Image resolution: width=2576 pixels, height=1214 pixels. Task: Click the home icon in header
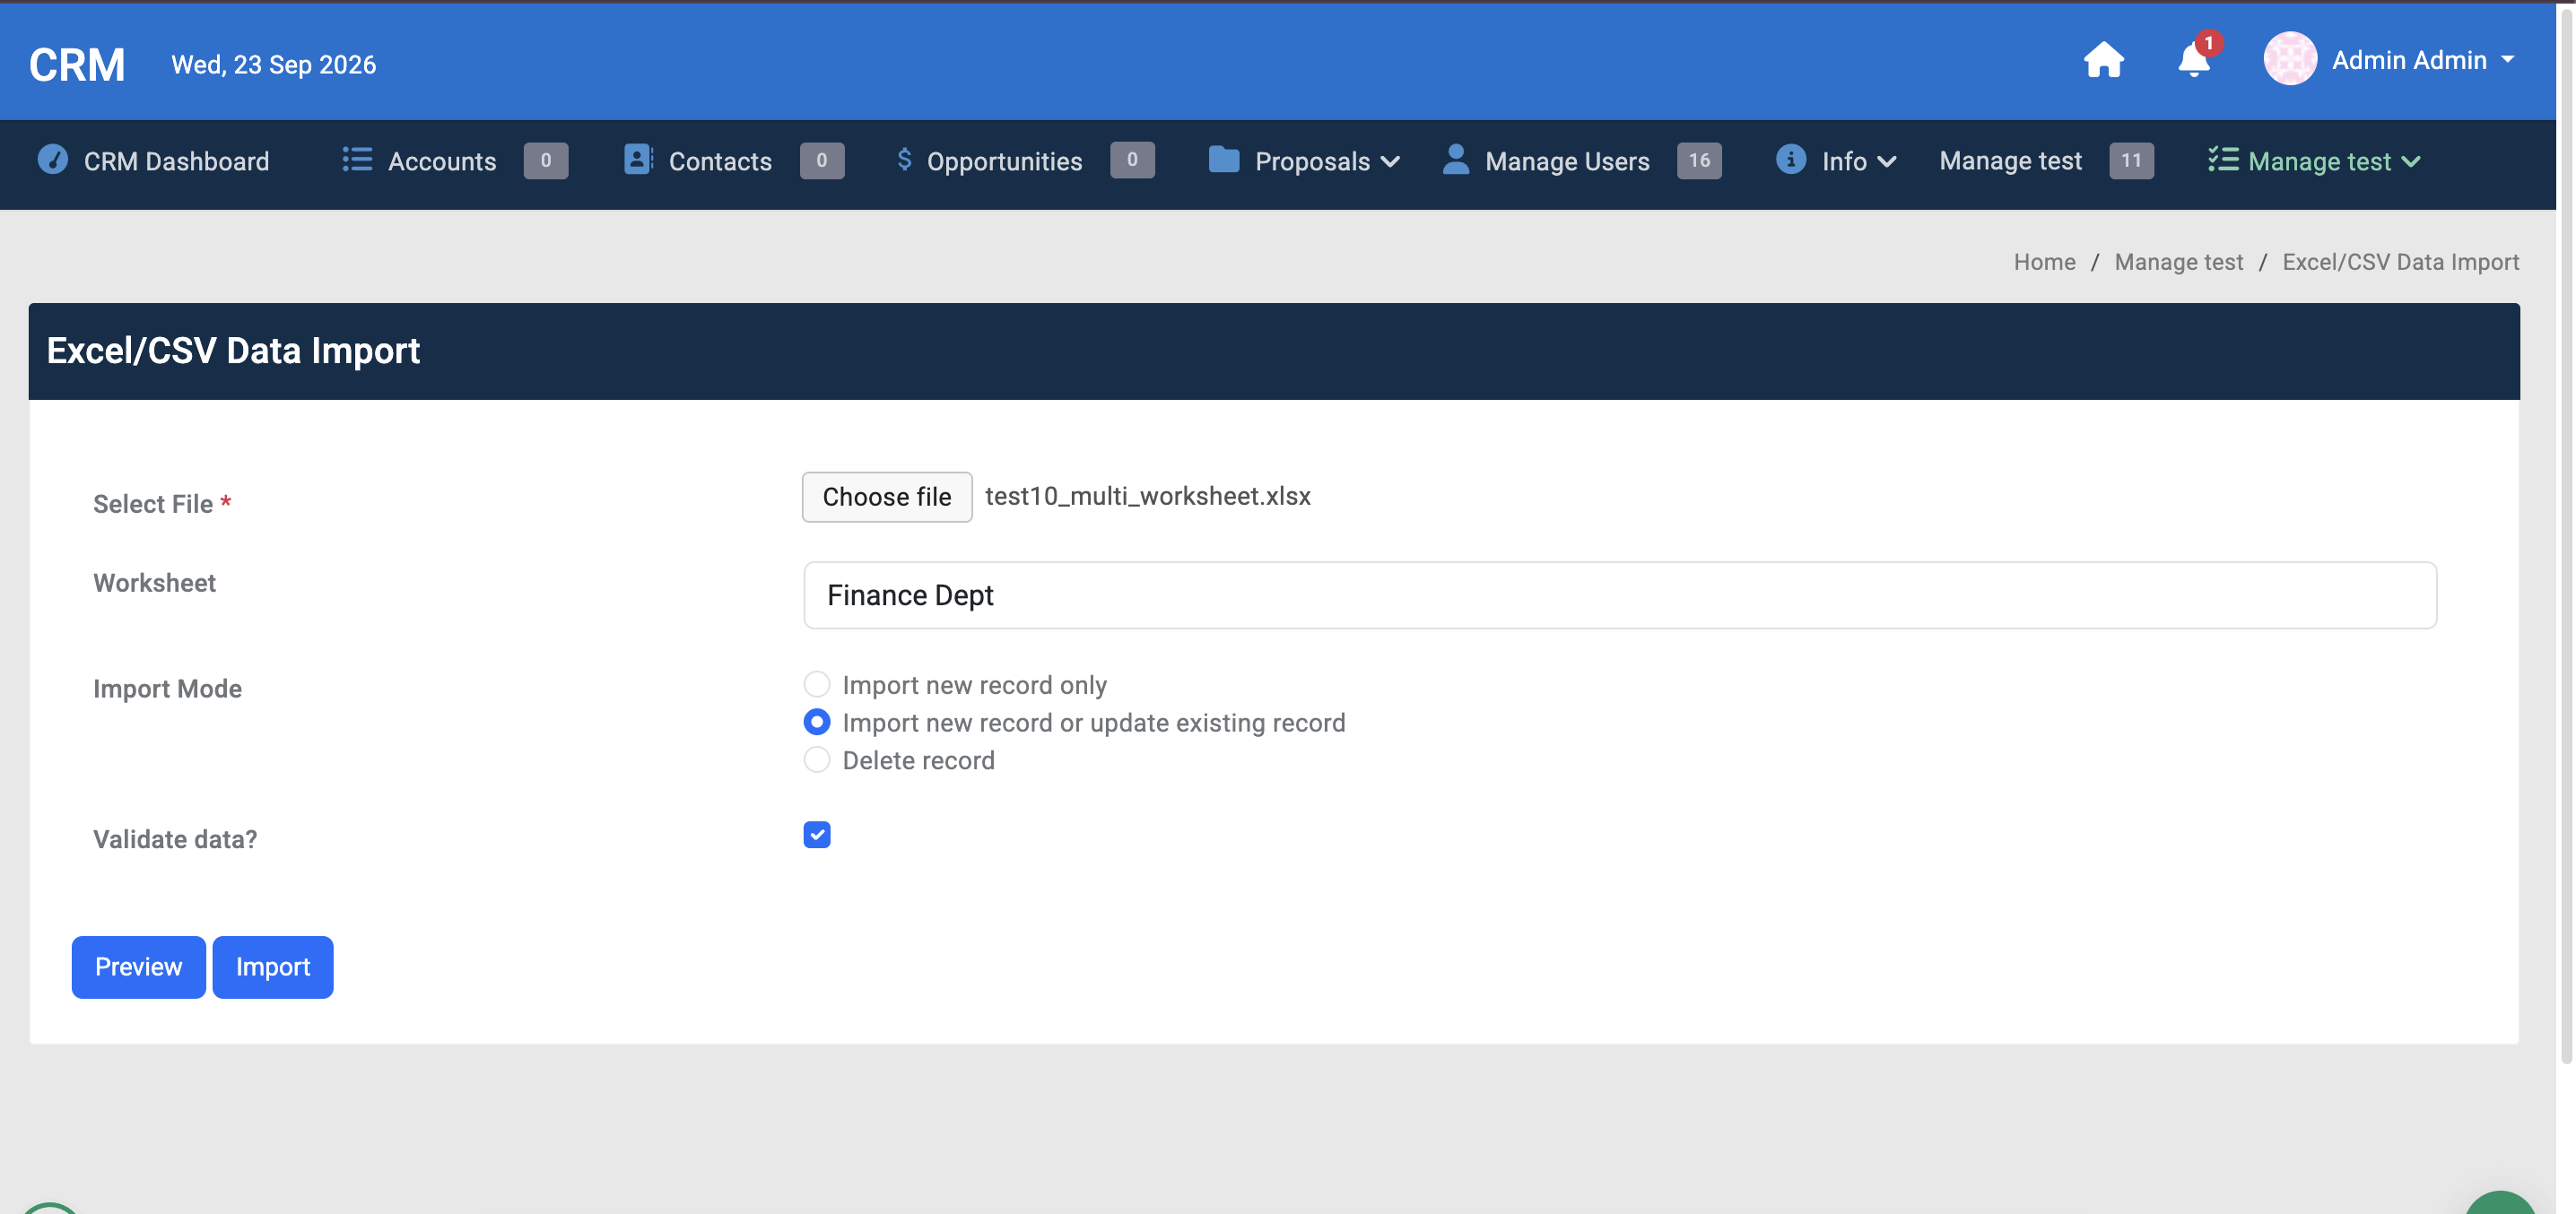coord(2103,60)
